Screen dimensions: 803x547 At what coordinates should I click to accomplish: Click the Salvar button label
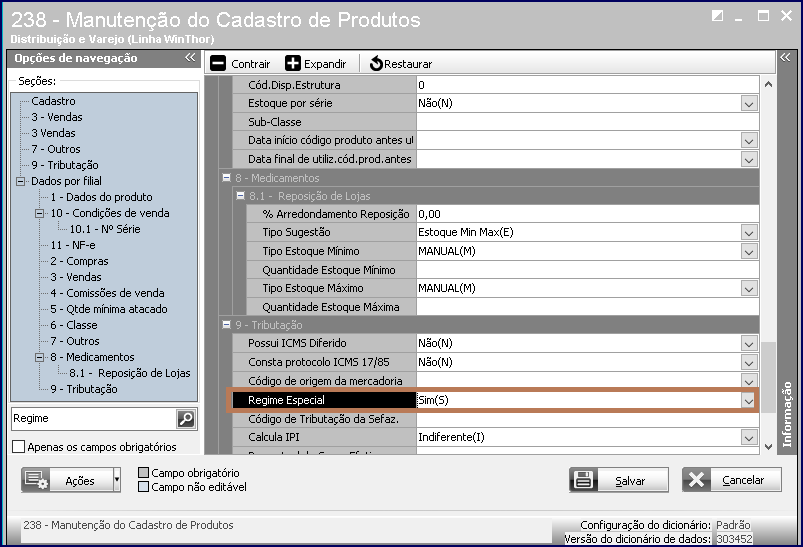point(630,480)
